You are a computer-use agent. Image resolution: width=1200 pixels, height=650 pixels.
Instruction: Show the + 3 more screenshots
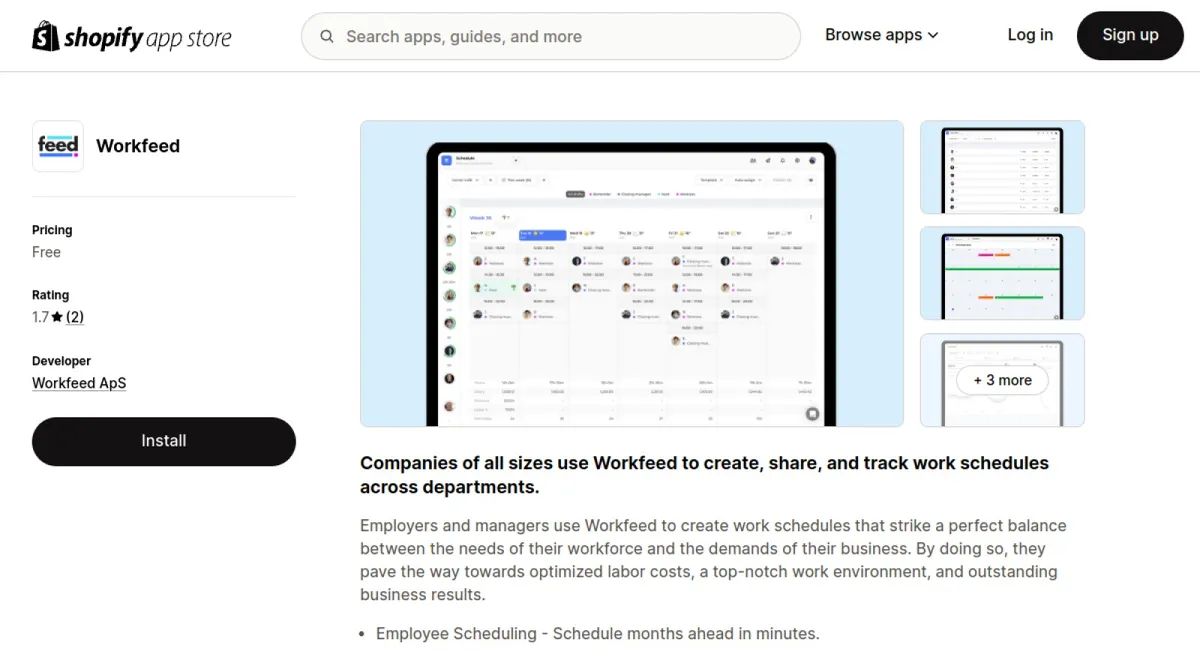point(1002,380)
